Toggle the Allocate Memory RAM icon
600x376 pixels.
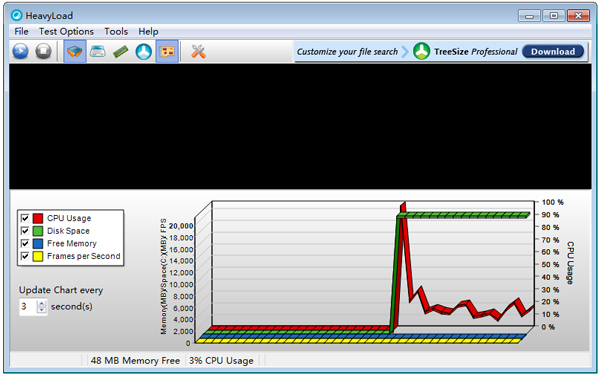pos(121,51)
